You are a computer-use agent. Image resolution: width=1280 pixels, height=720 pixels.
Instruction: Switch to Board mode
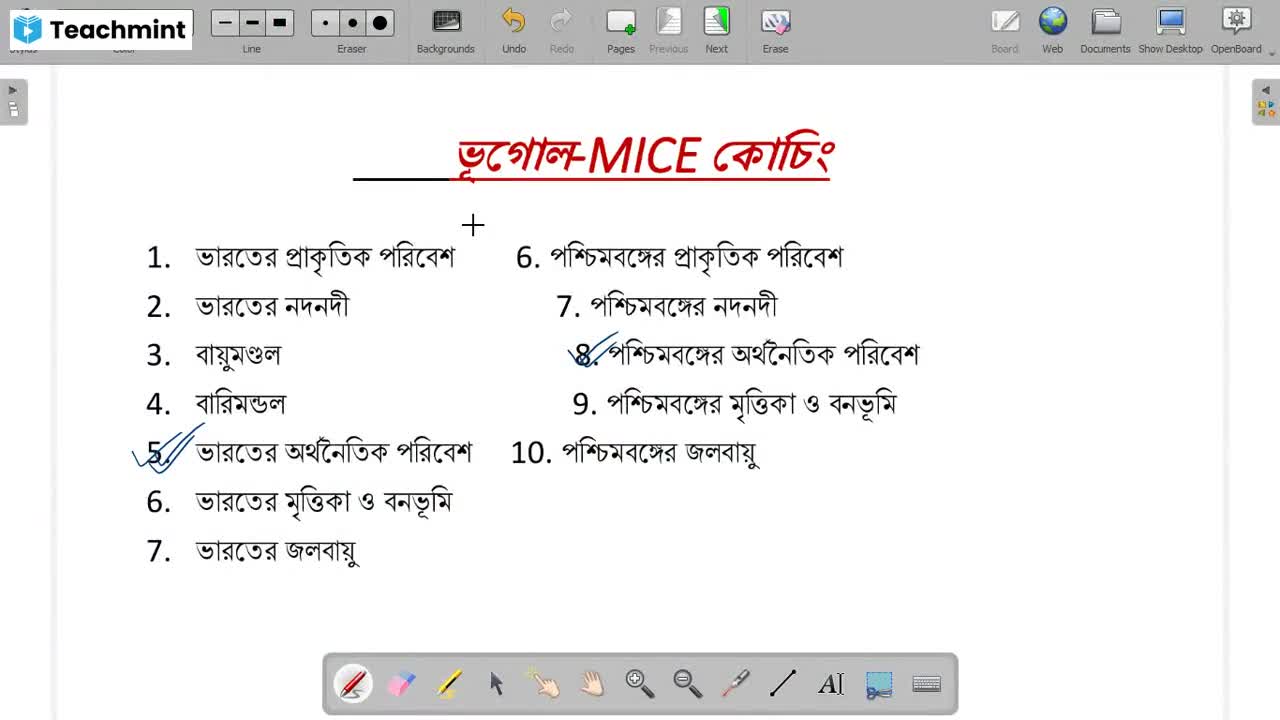pos(1005,31)
